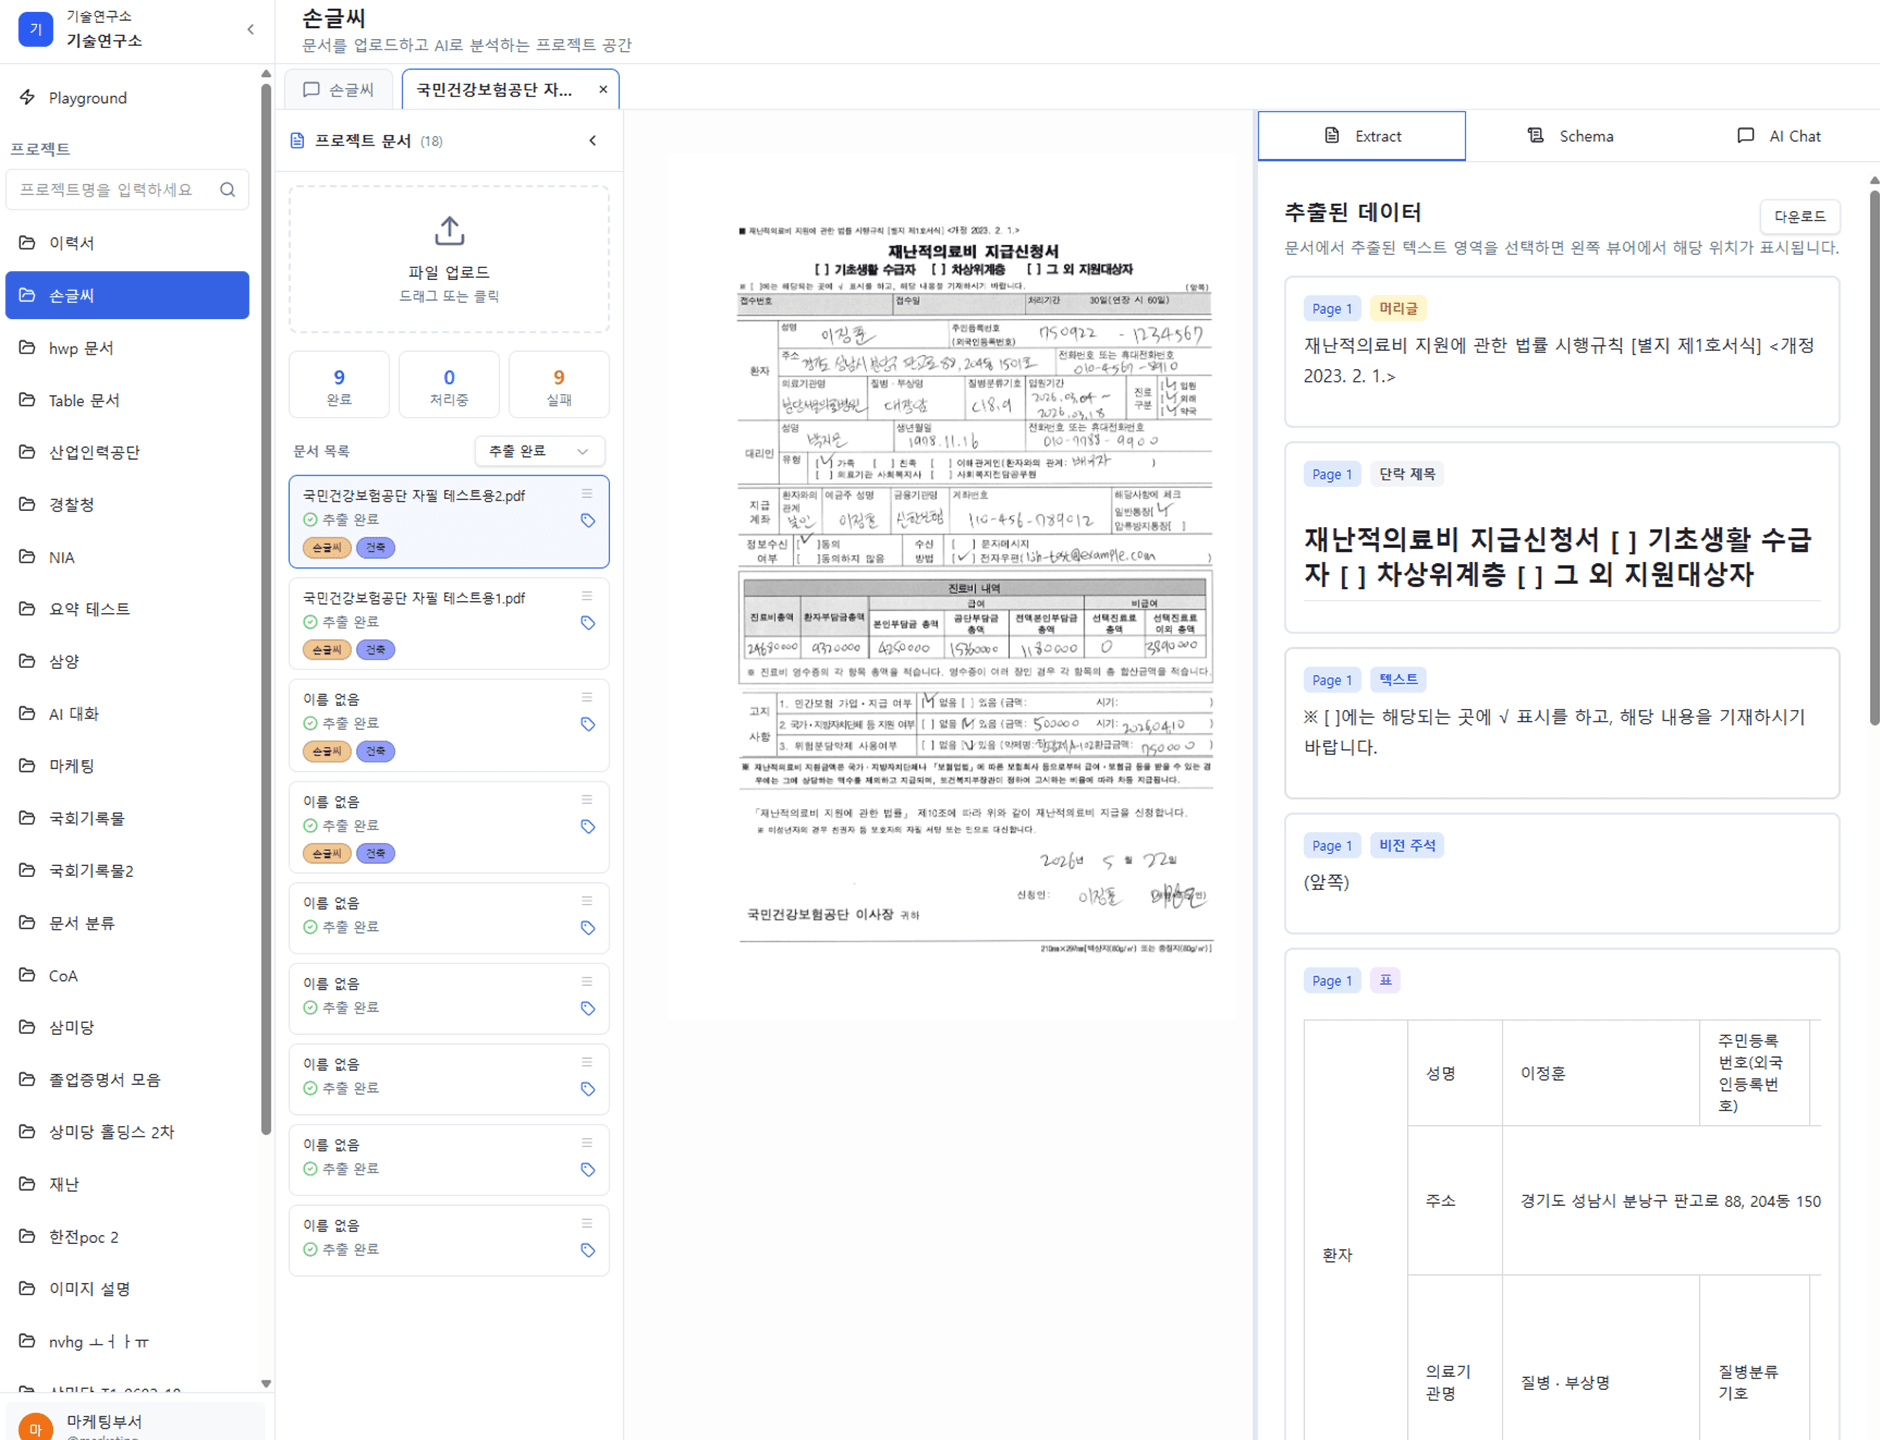
Task: Collapse the left sidebar chevron
Action: point(250,30)
